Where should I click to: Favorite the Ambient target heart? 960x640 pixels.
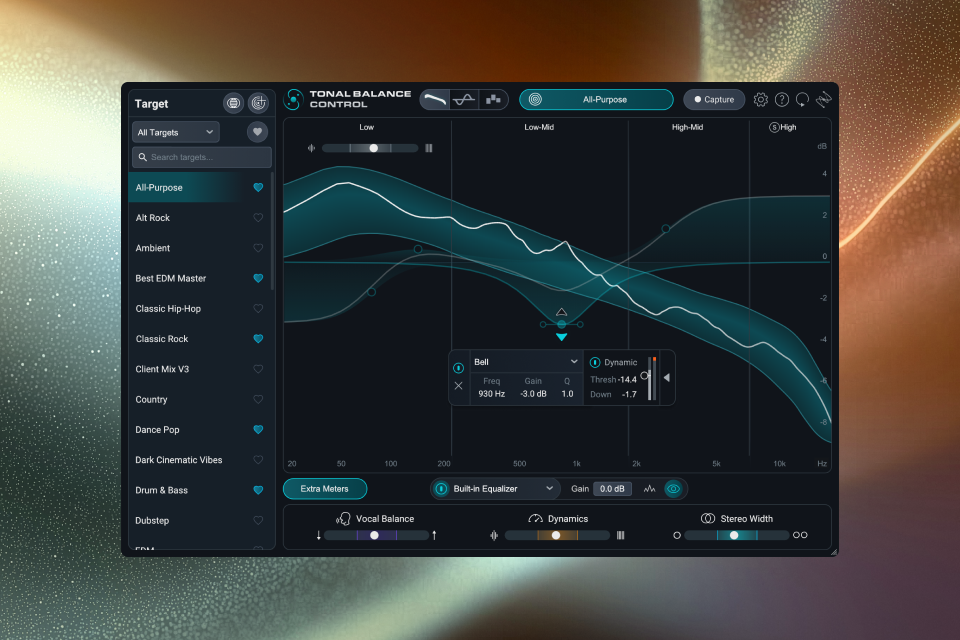[258, 248]
